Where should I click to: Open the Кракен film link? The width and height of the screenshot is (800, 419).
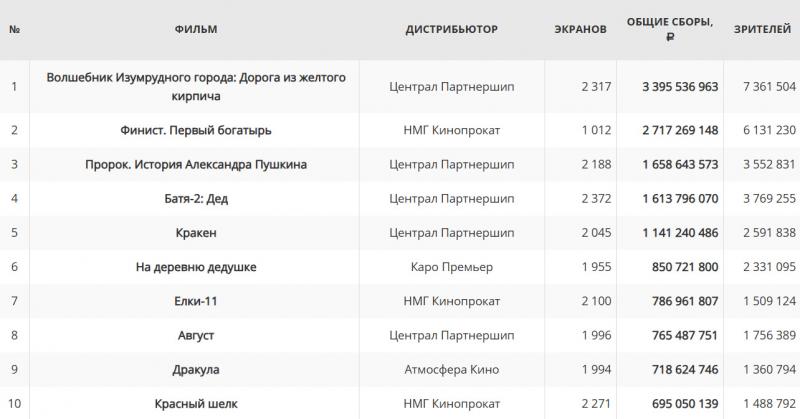196,232
